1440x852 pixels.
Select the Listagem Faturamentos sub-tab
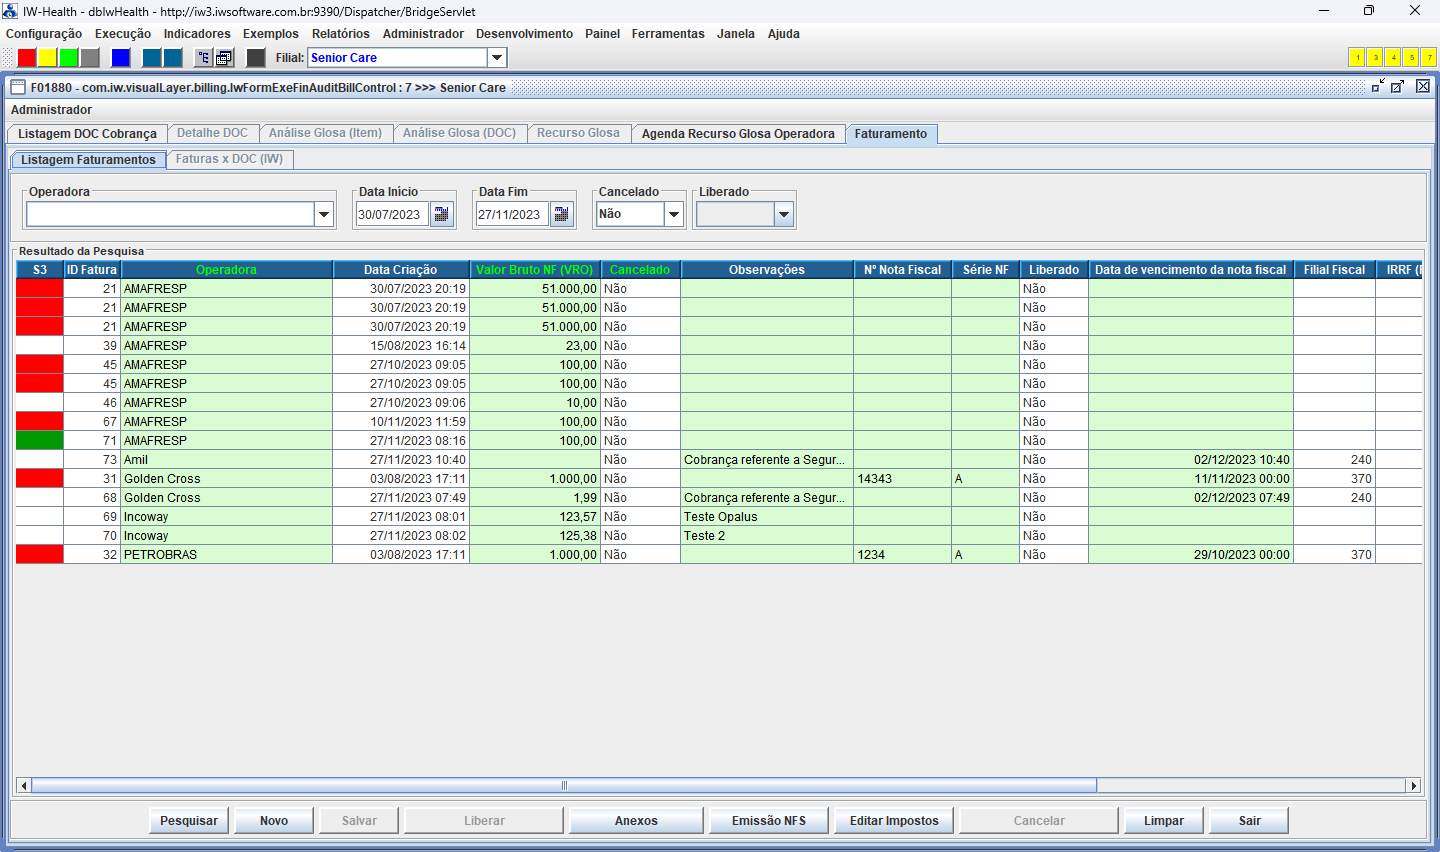(88, 160)
